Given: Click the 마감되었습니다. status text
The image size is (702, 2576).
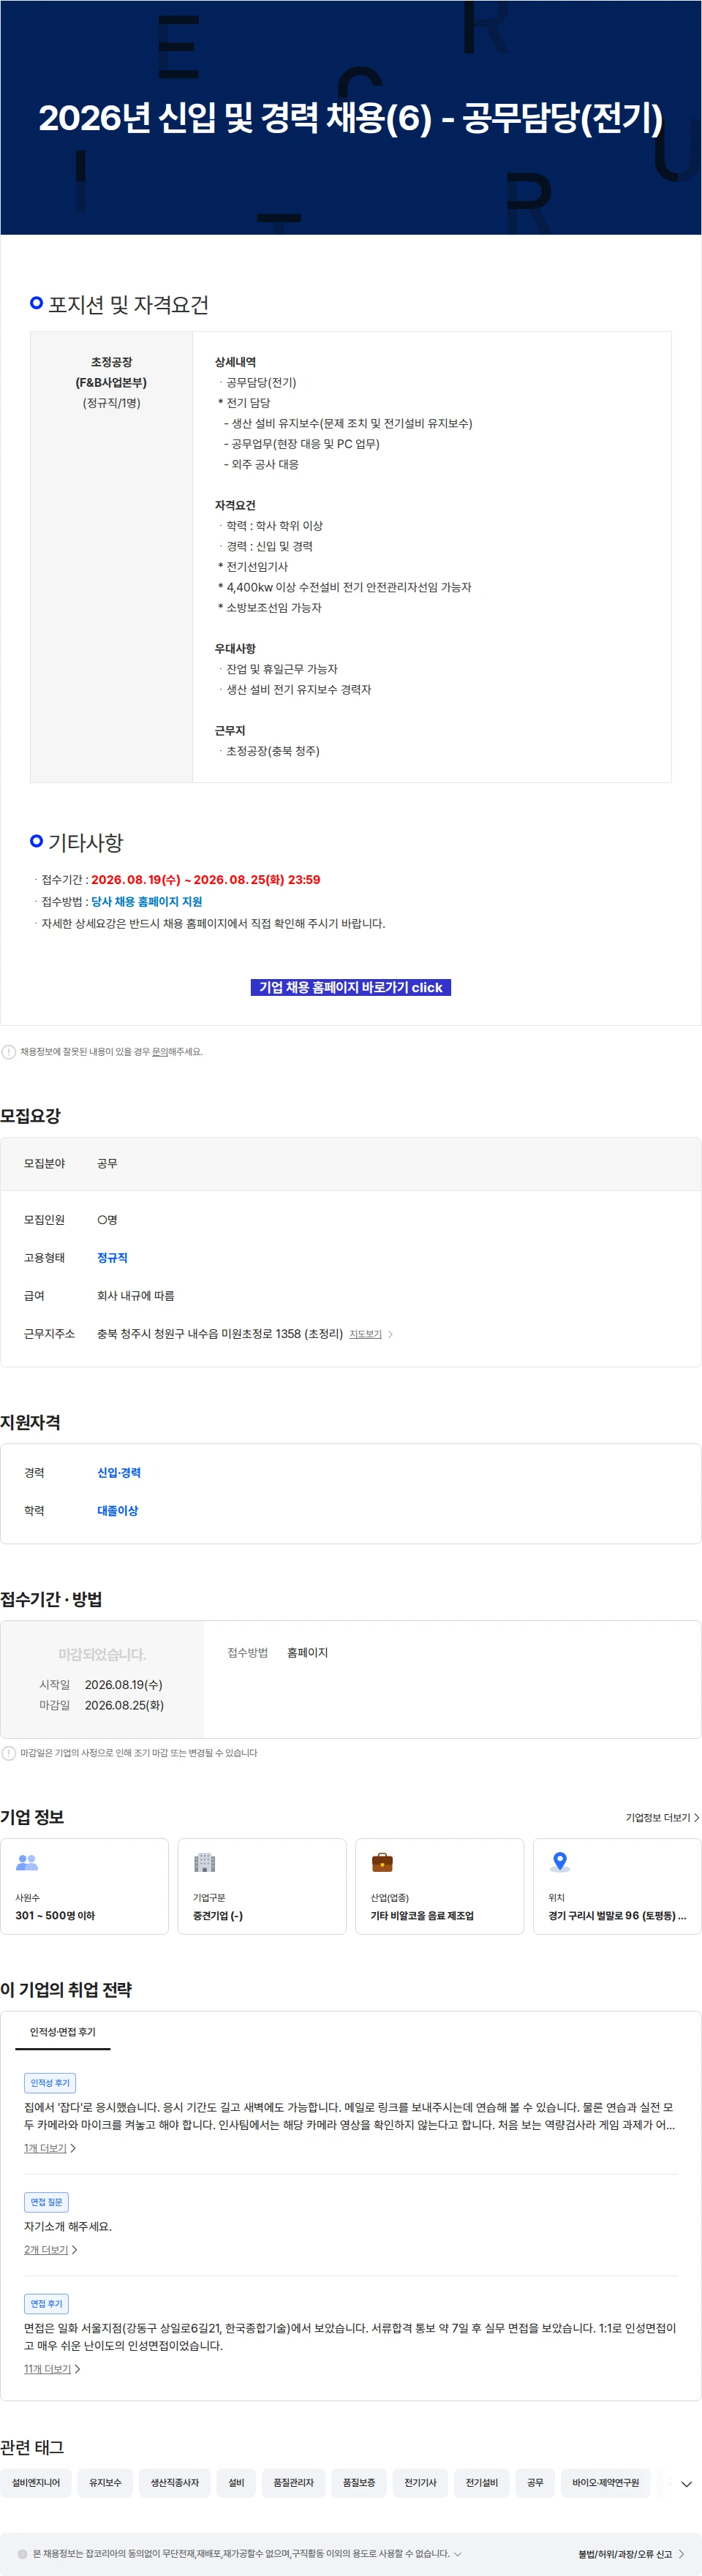Looking at the screenshot, I should click(102, 1655).
